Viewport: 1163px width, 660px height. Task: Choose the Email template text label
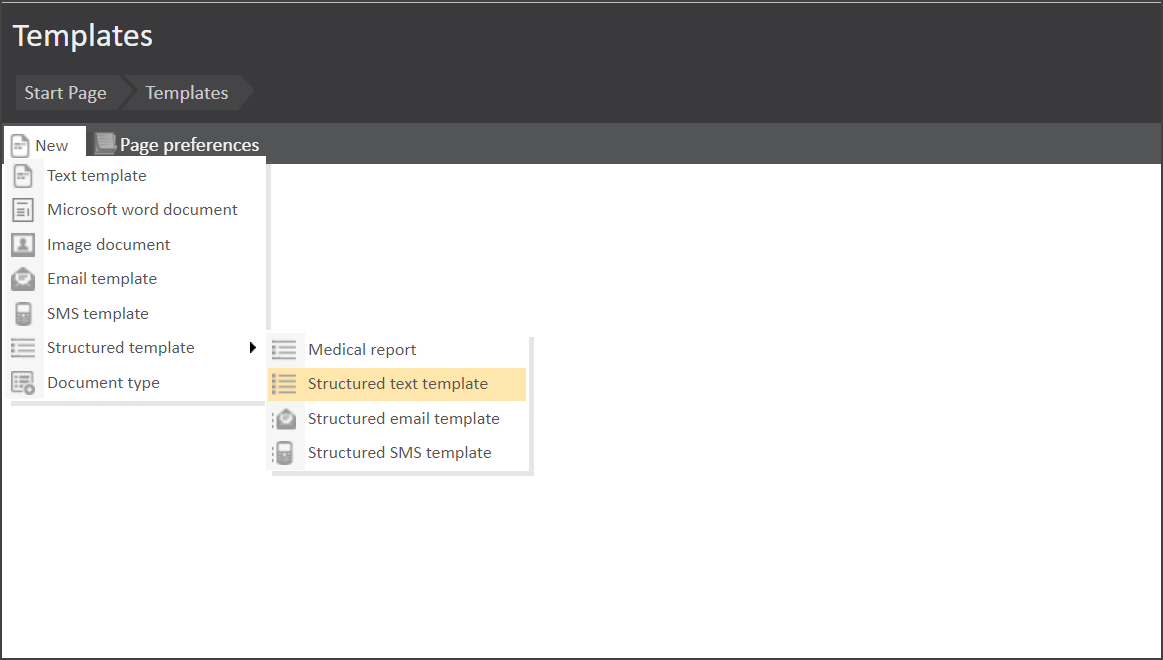click(x=102, y=279)
